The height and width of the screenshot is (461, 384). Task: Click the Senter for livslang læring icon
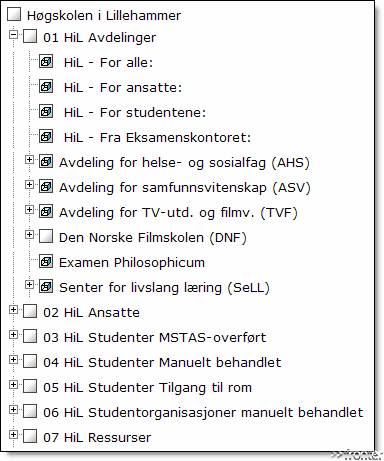[46, 287]
